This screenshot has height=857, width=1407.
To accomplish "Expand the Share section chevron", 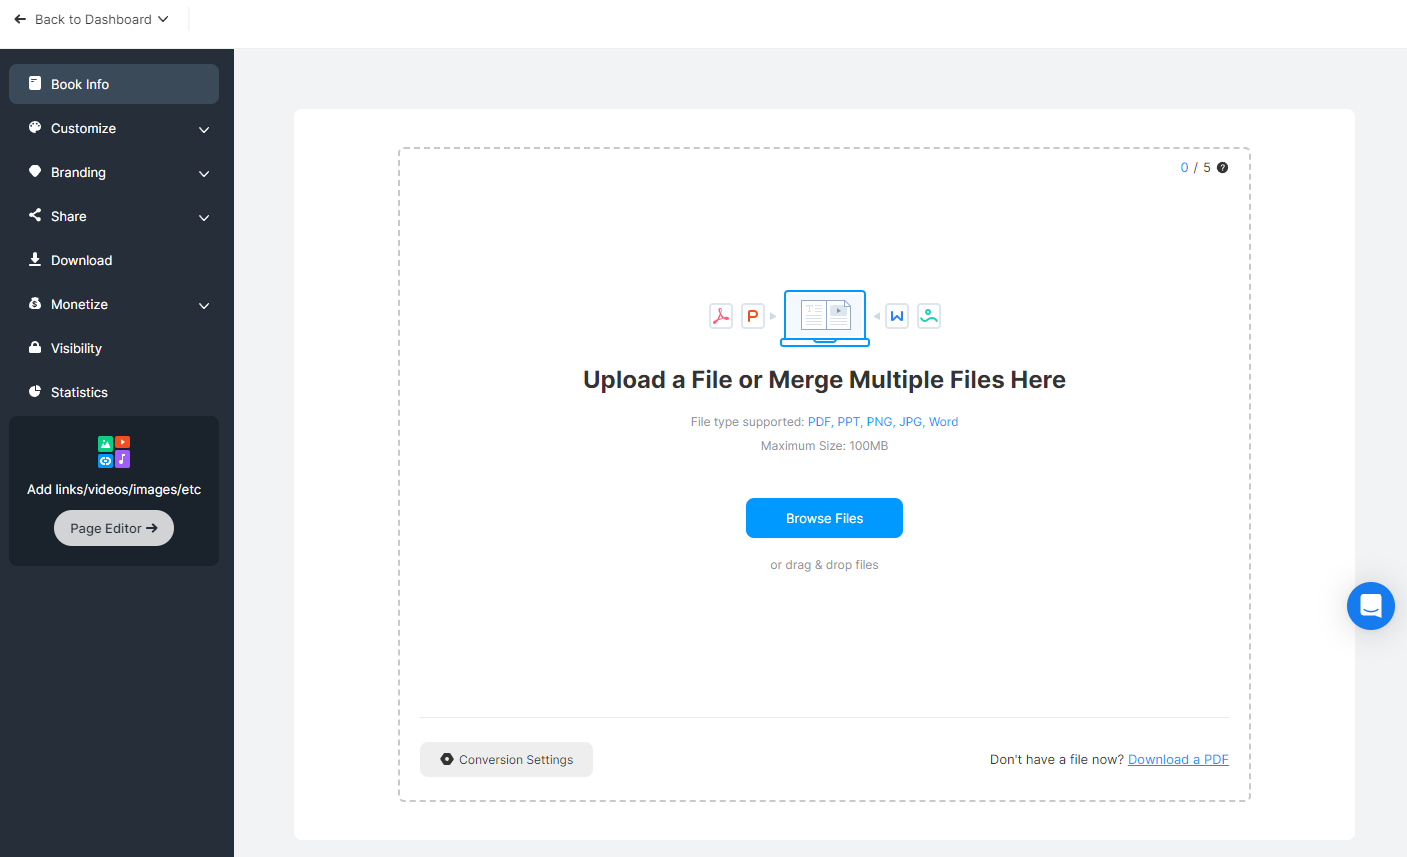I will [203, 217].
